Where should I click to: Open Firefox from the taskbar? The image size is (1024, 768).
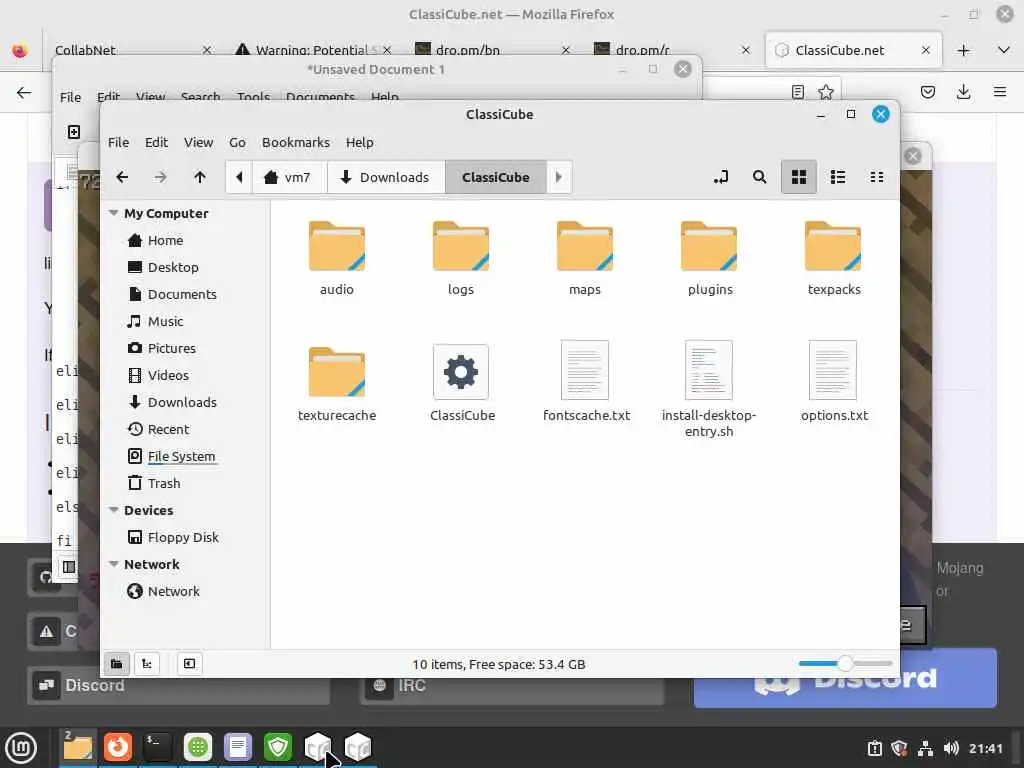coord(118,747)
